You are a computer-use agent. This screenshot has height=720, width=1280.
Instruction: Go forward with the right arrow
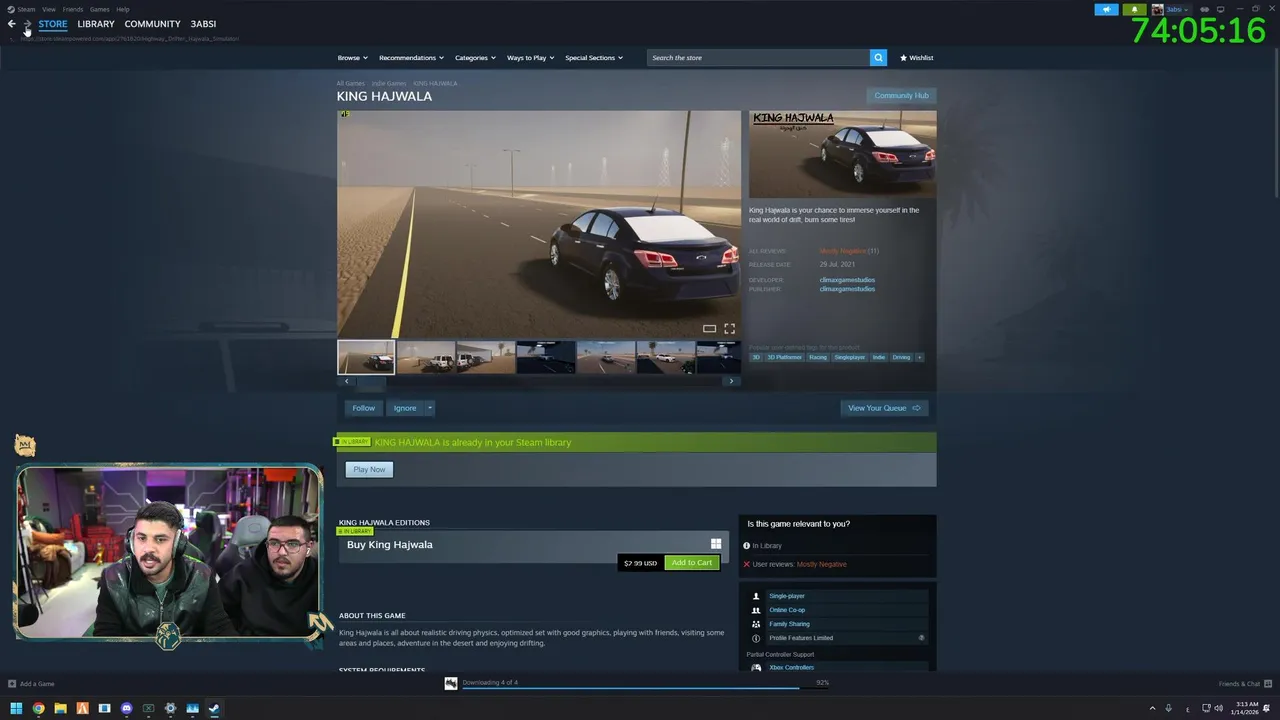pyautogui.click(x=27, y=24)
